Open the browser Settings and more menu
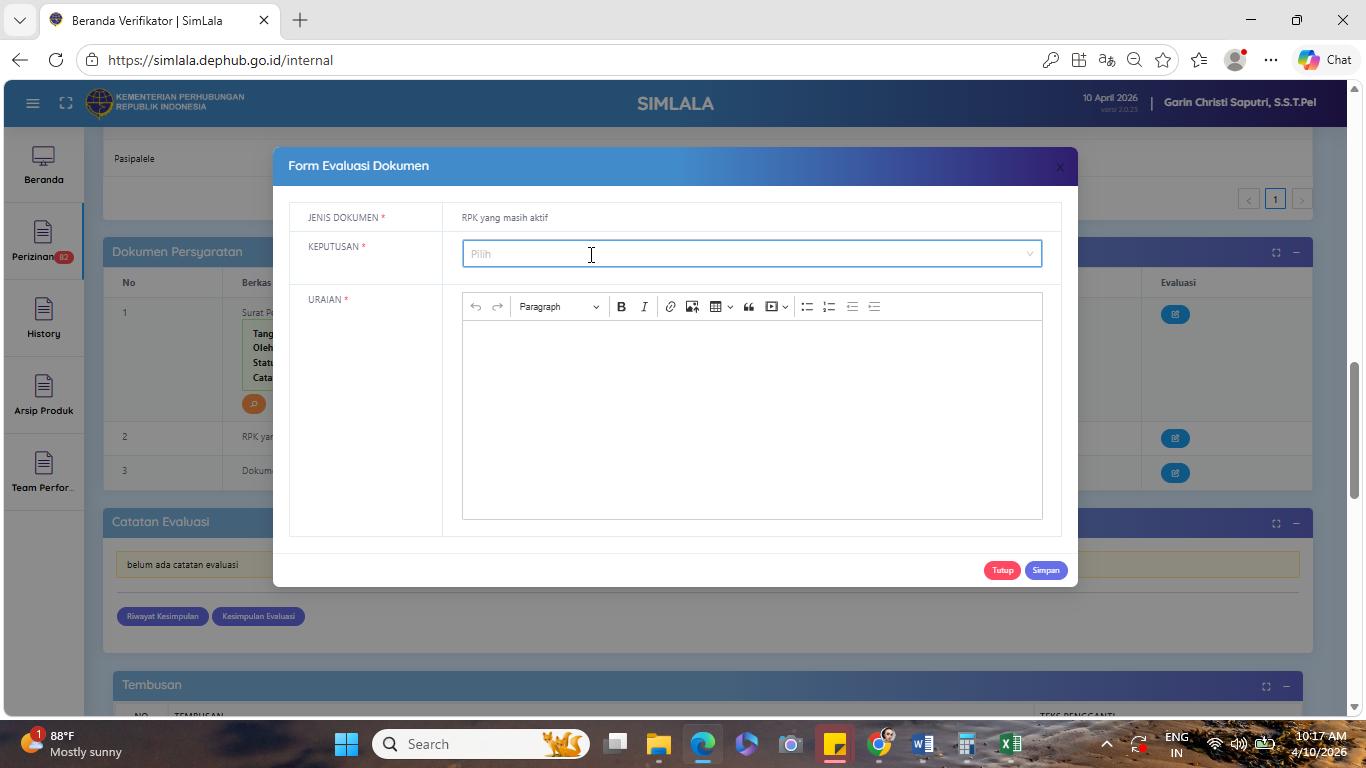 1271,60
